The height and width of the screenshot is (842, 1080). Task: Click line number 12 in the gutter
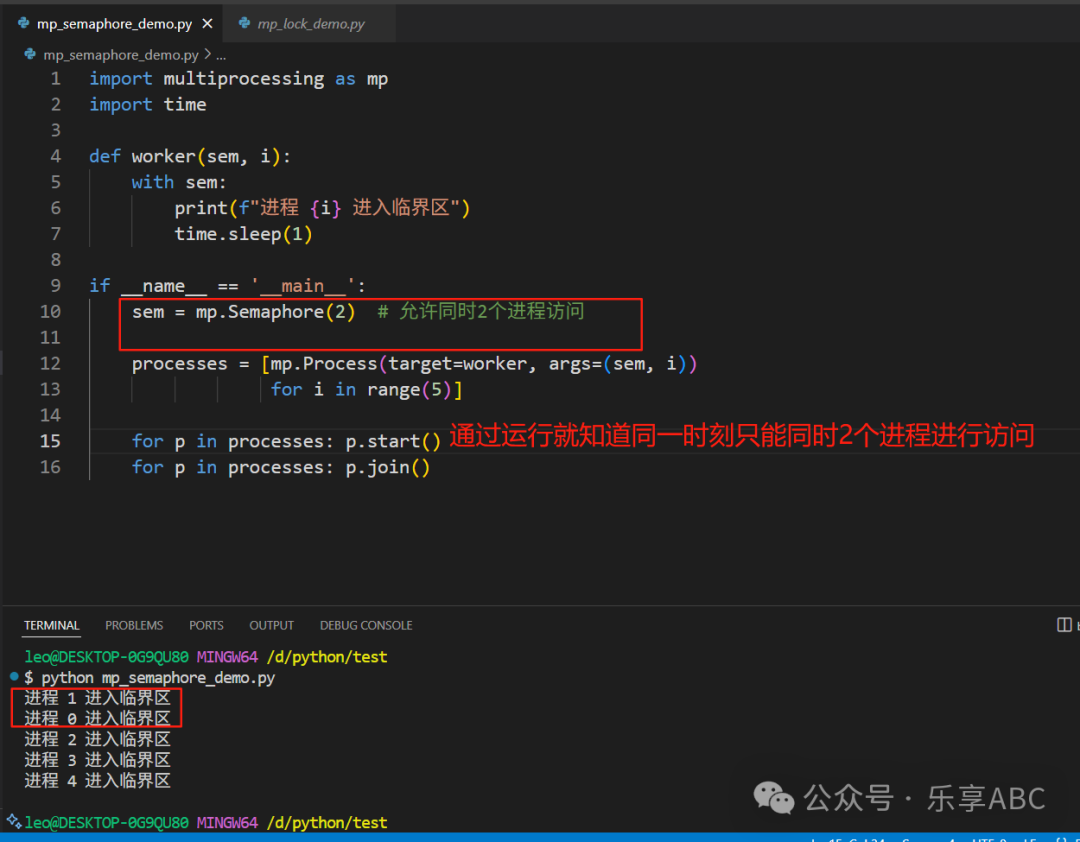click(x=50, y=364)
